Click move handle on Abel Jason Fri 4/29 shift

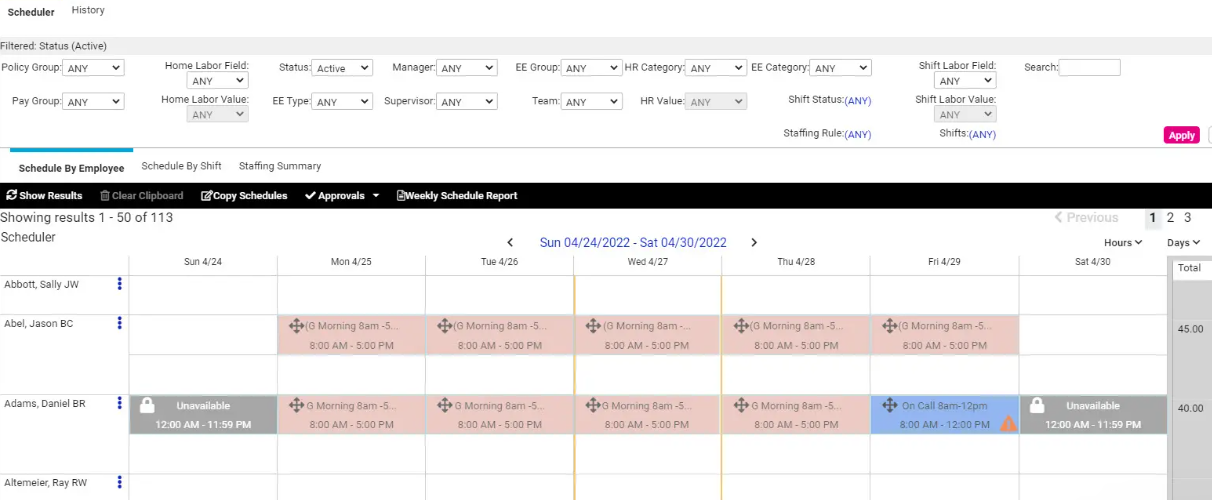pos(889,326)
